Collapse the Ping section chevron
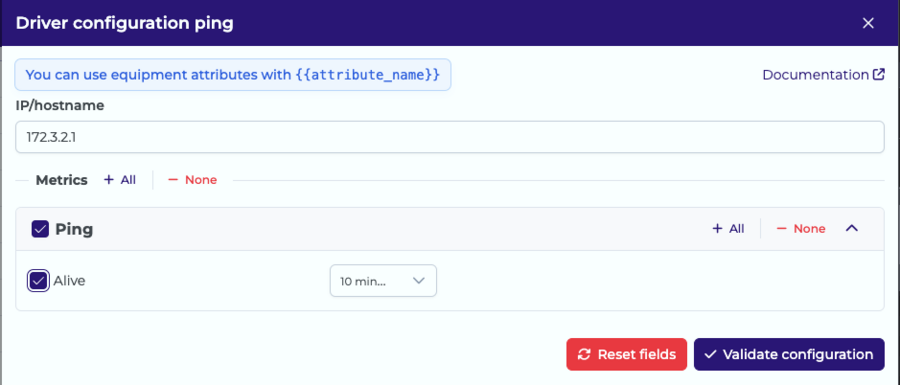This screenshot has width=900, height=385. [852, 228]
